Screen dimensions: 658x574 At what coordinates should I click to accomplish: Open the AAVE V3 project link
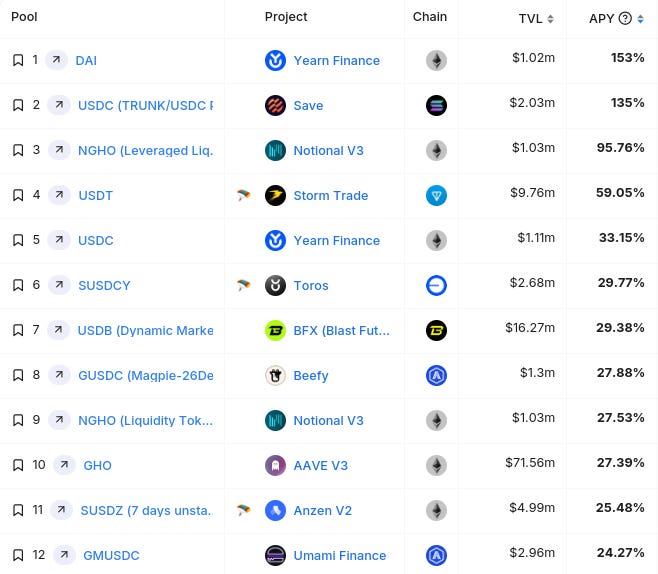[x=321, y=465]
